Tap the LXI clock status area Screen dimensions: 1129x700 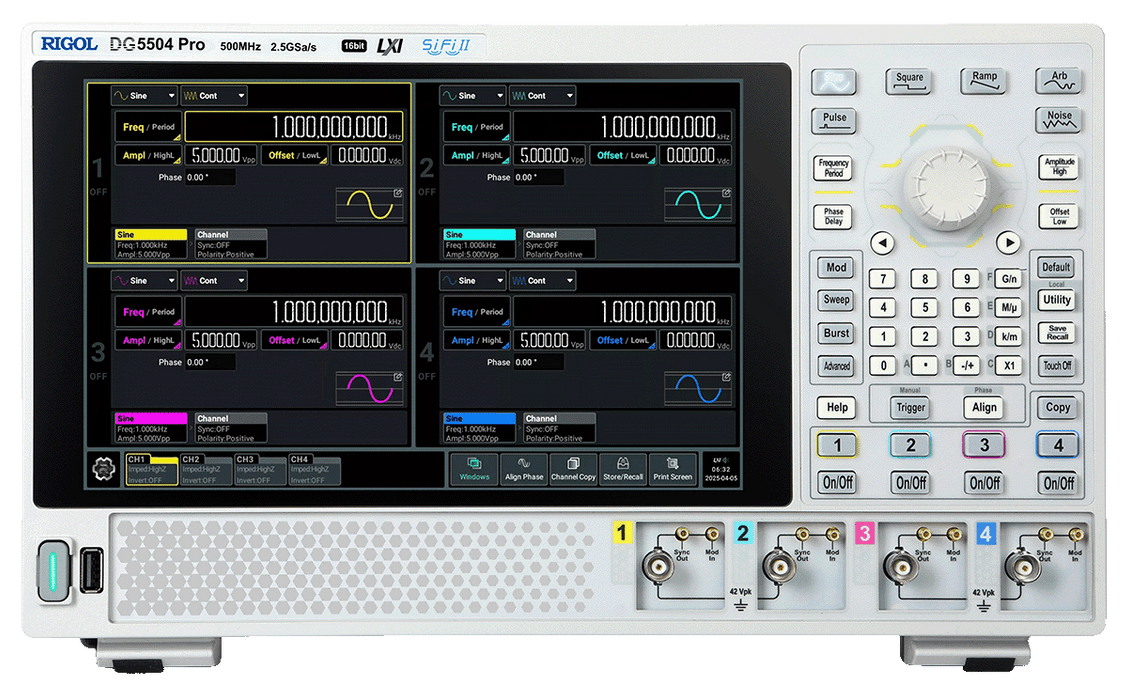720,470
